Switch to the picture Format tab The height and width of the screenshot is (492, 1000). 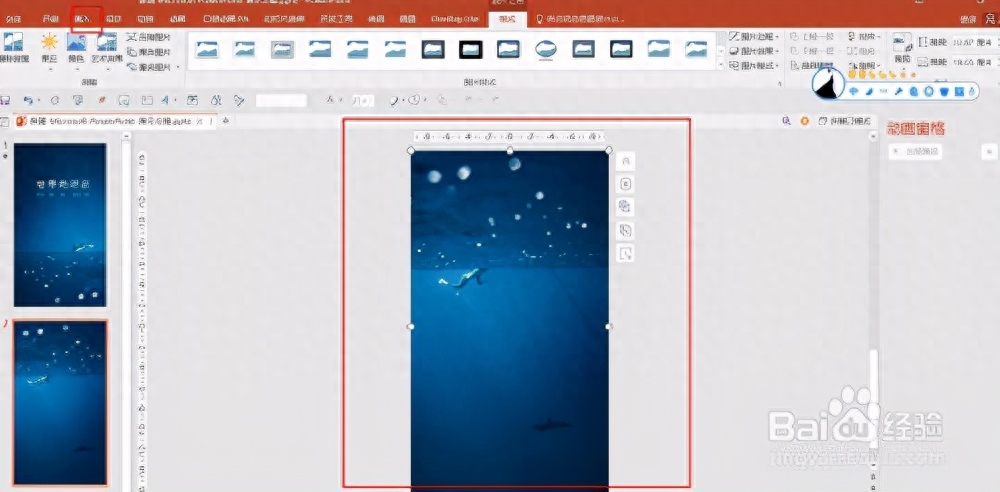point(508,19)
